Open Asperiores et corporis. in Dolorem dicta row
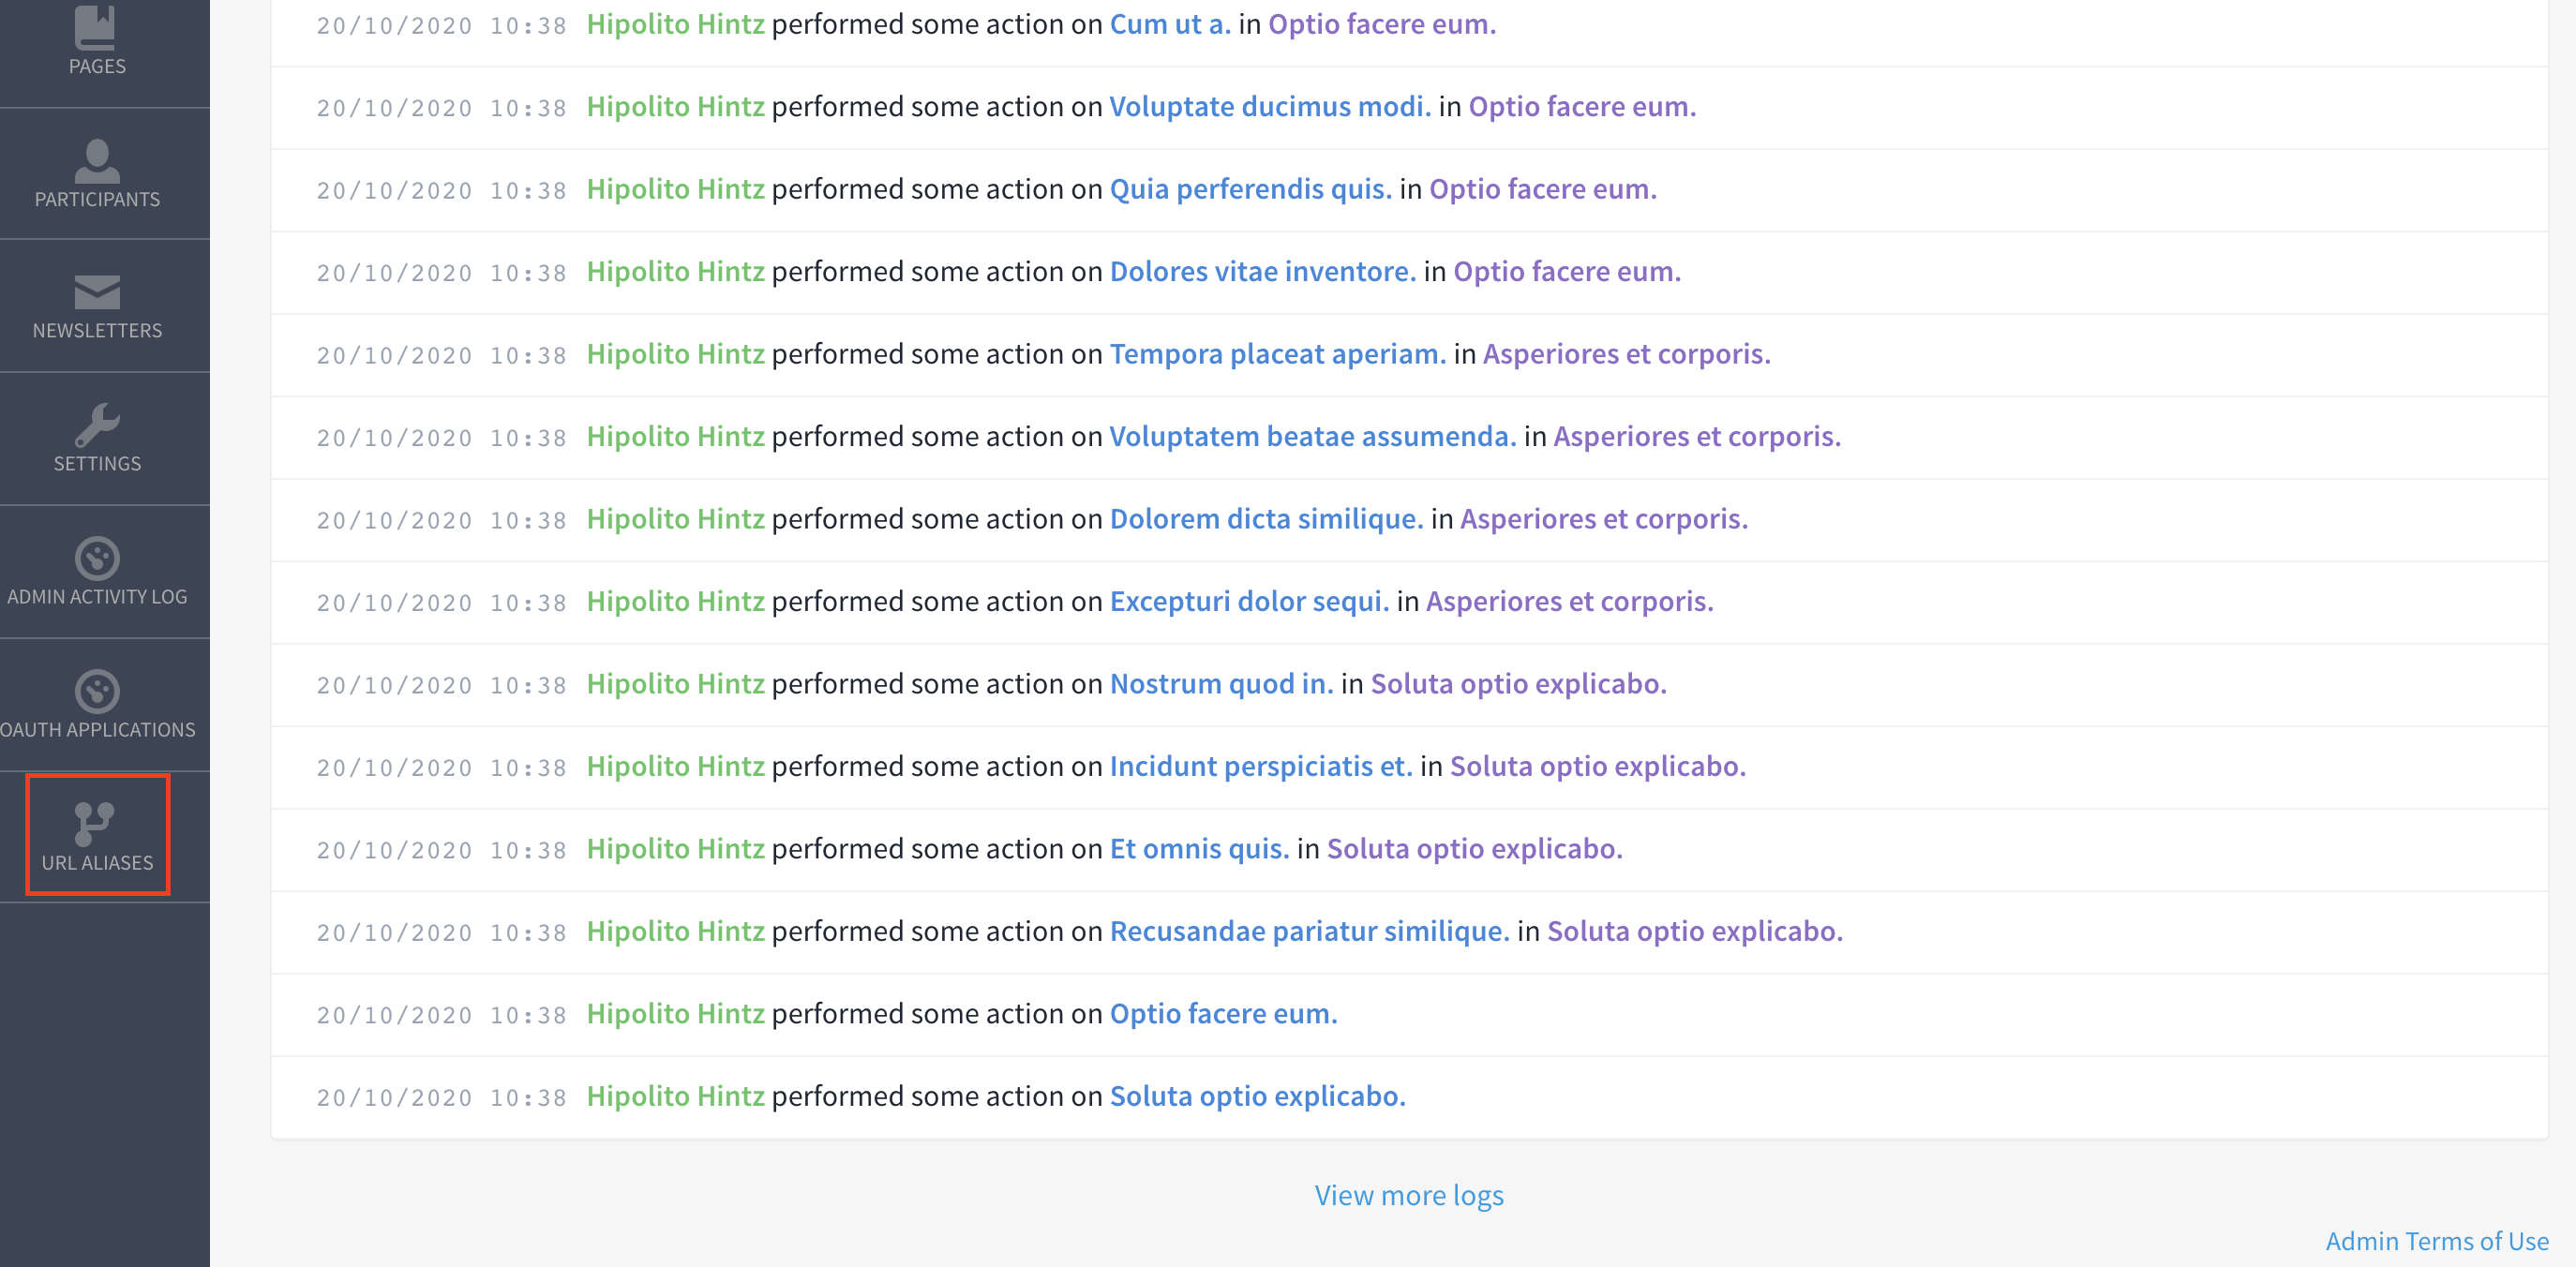Viewport: 2576px width, 1267px height. [x=1604, y=519]
